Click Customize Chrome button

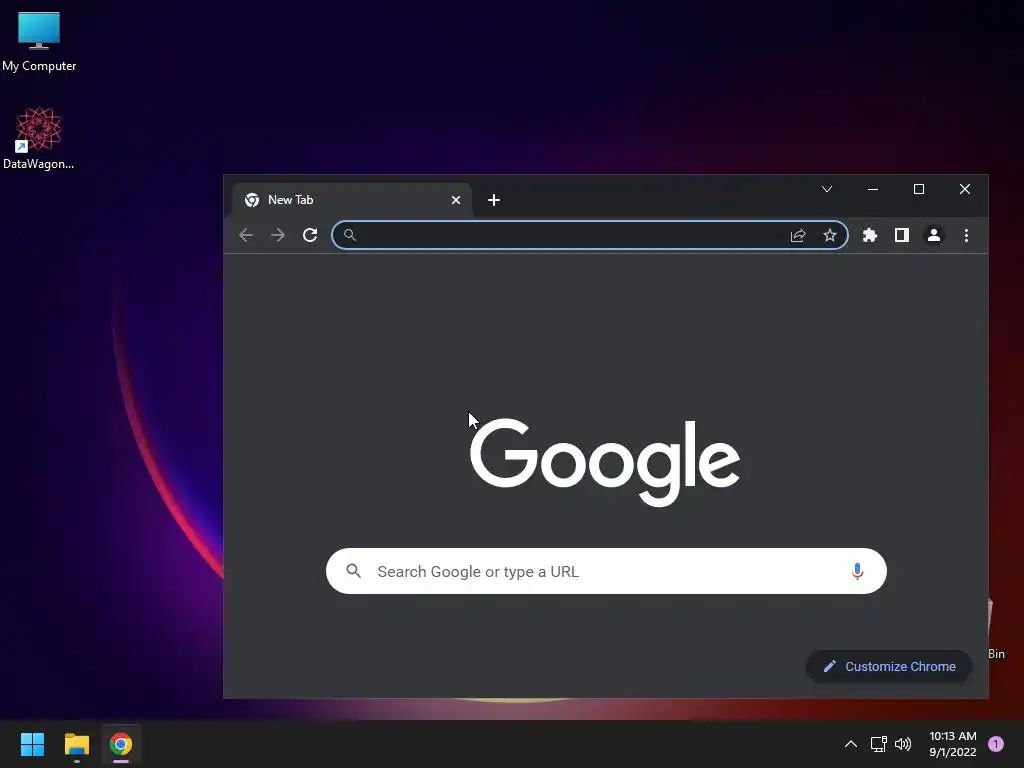tap(889, 667)
